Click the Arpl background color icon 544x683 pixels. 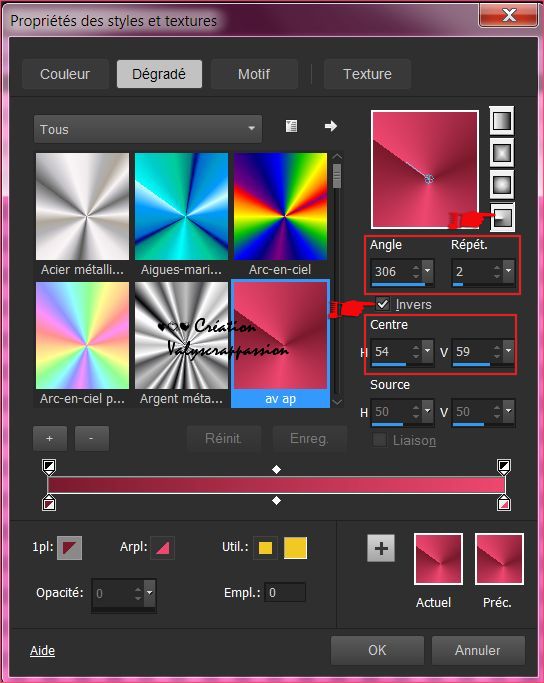[162, 548]
